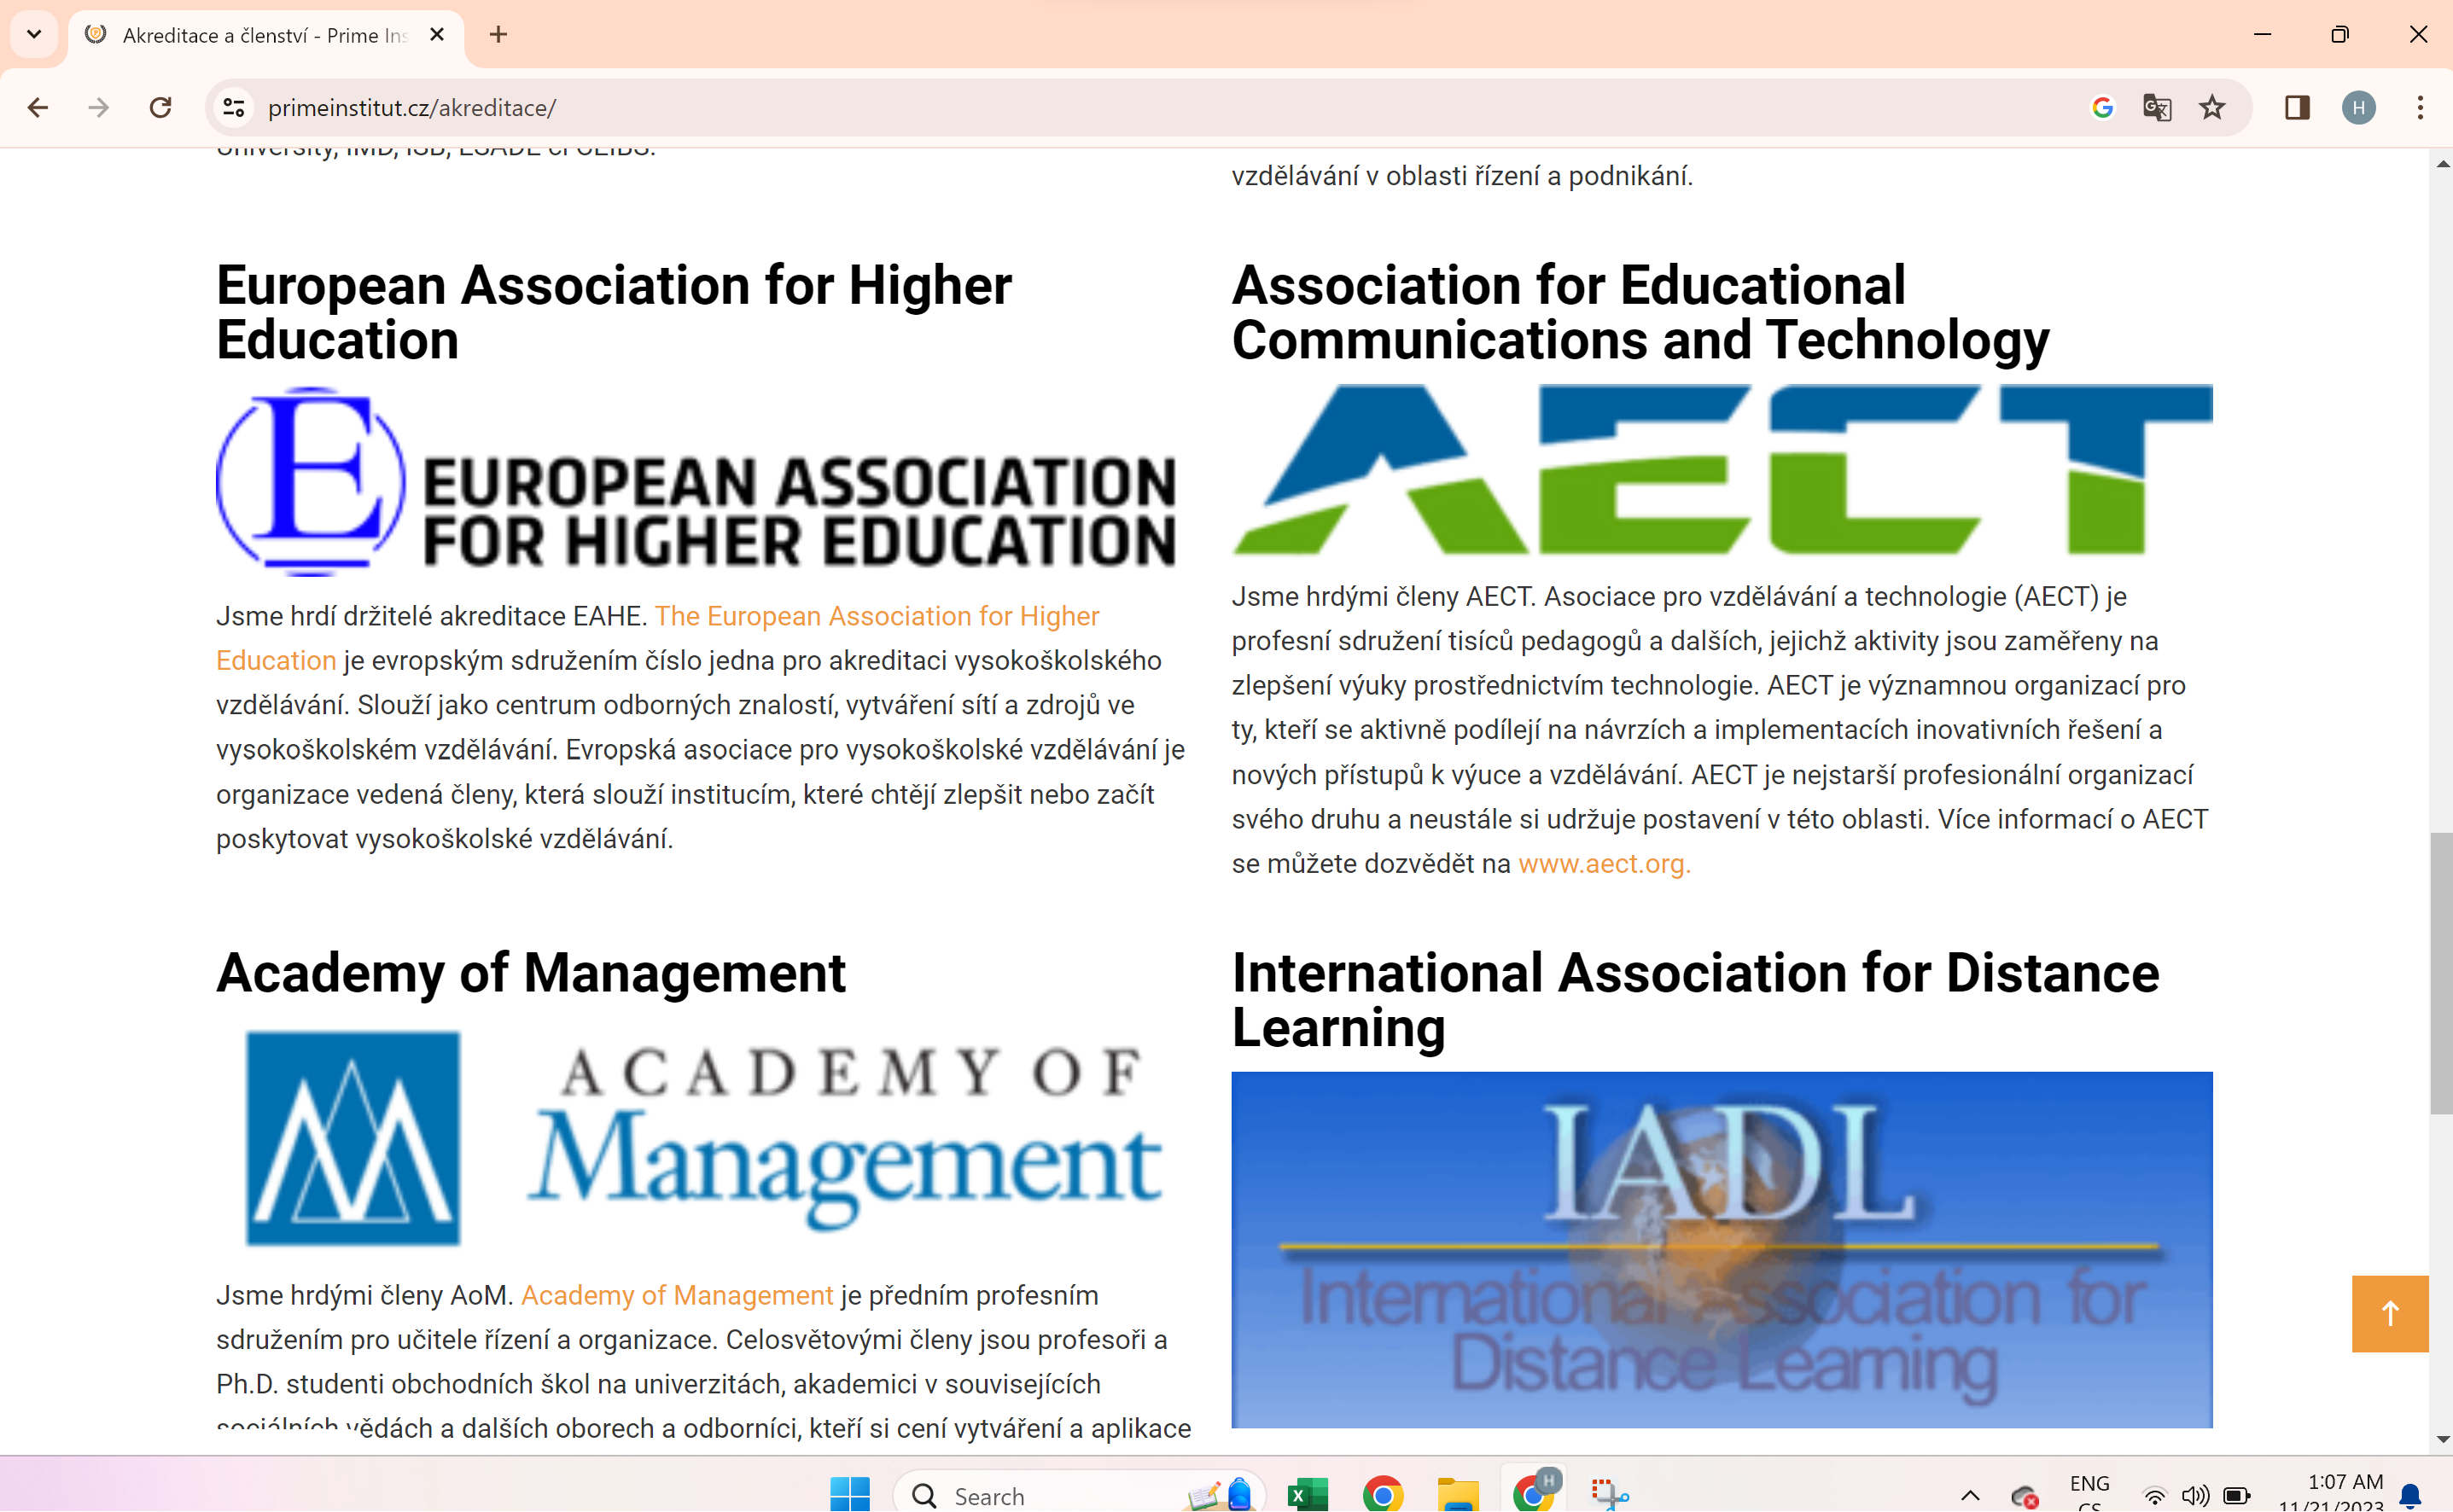The height and width of the screenshot is (1512, 2453).
Task: Open the Windows Start menu
Action: pos(850,1494)
